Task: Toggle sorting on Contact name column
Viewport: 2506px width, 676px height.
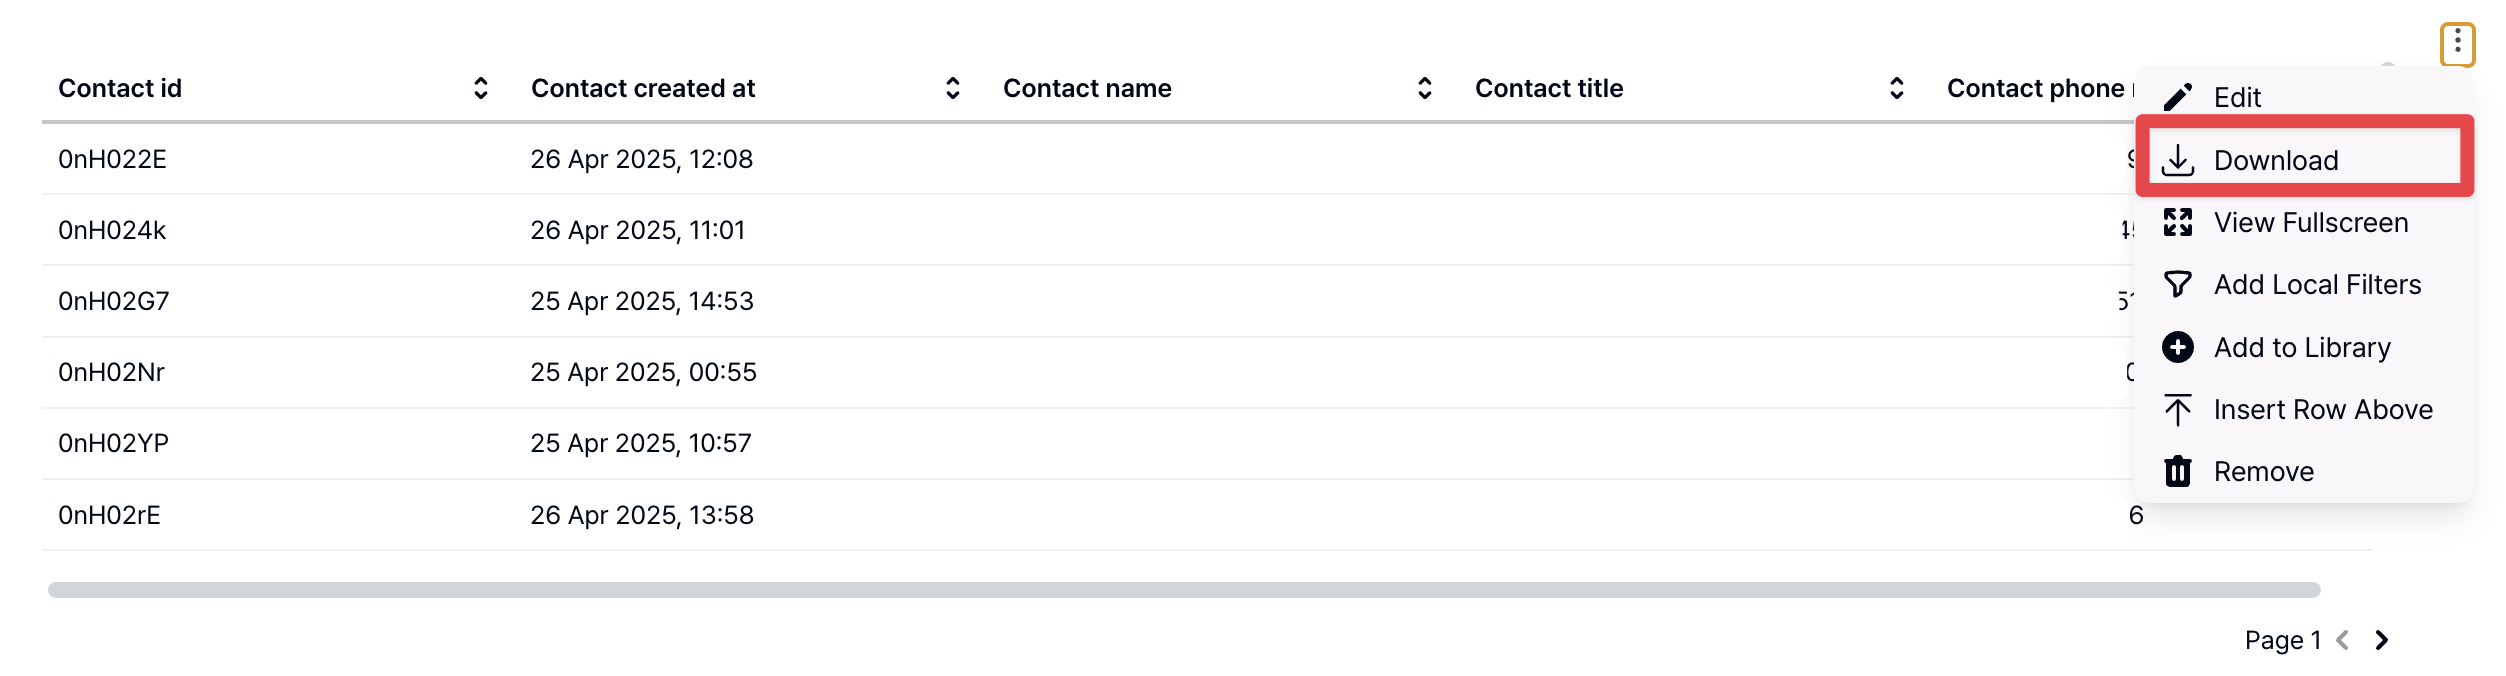Action: (1423, 88)
